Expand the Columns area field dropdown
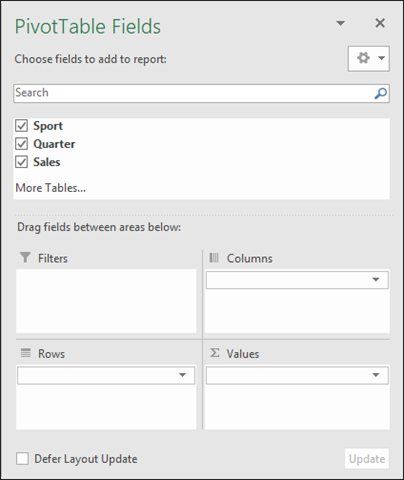Screen dimensions: 404x480 pos(376,280)
